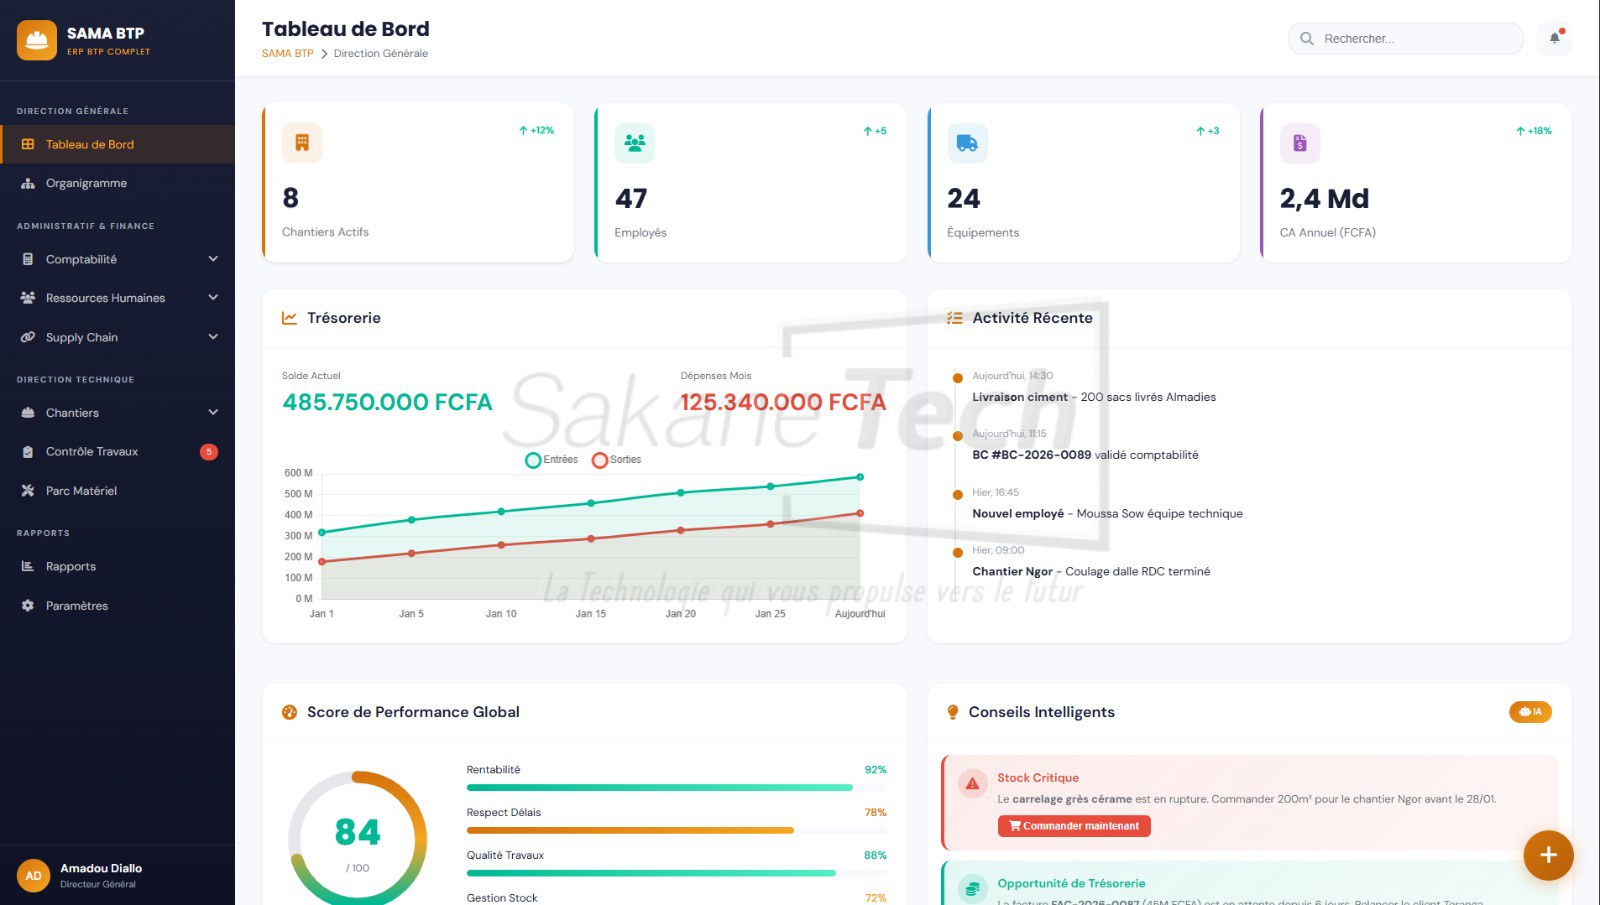Click the AD user avatar
Image resolution: width=1600 pixels, height=905 pixels.
(x=33, y=876)
